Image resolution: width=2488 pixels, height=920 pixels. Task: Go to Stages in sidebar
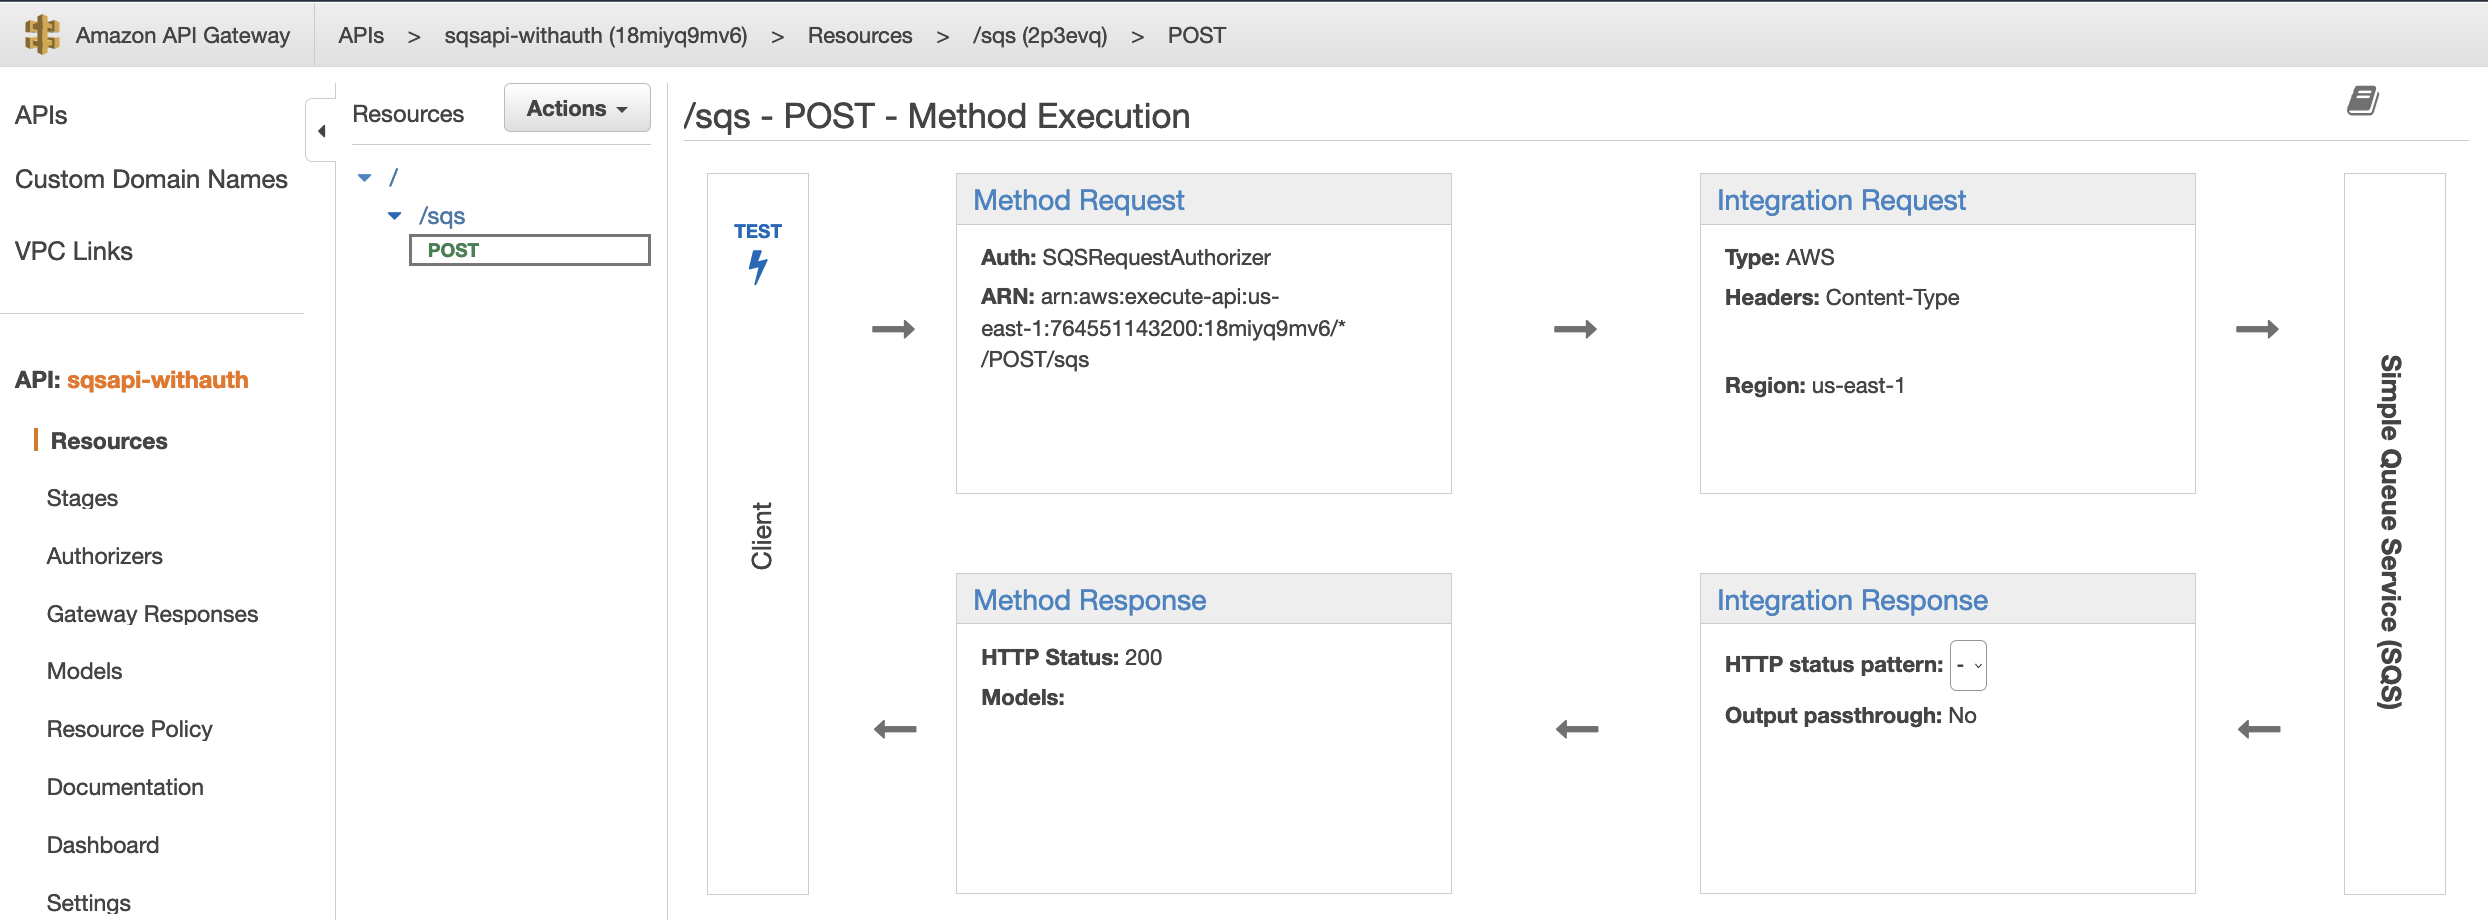[x=82, y=498]
